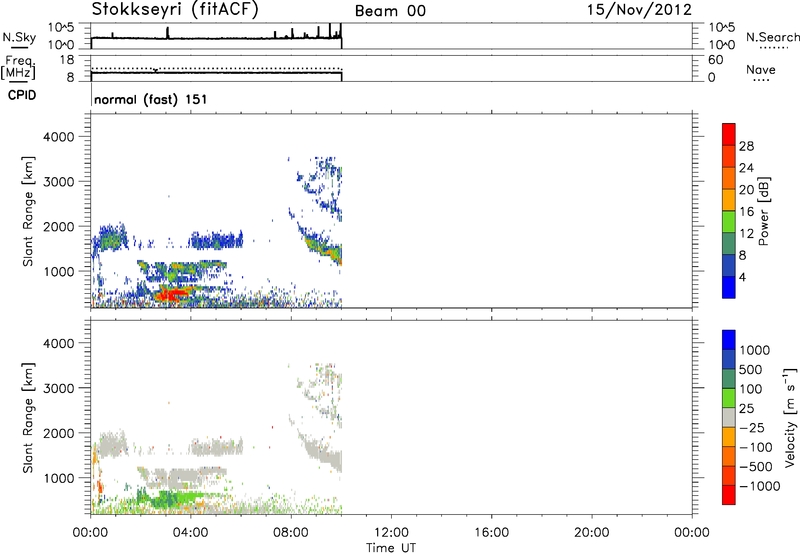Pick the red top segment of Power colorbar

point(729,135)
